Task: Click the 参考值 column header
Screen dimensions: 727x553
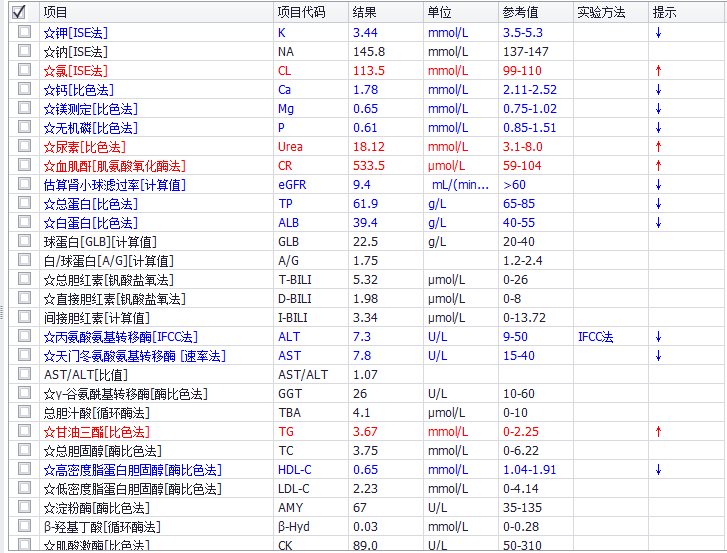Action: click(520, 13)
